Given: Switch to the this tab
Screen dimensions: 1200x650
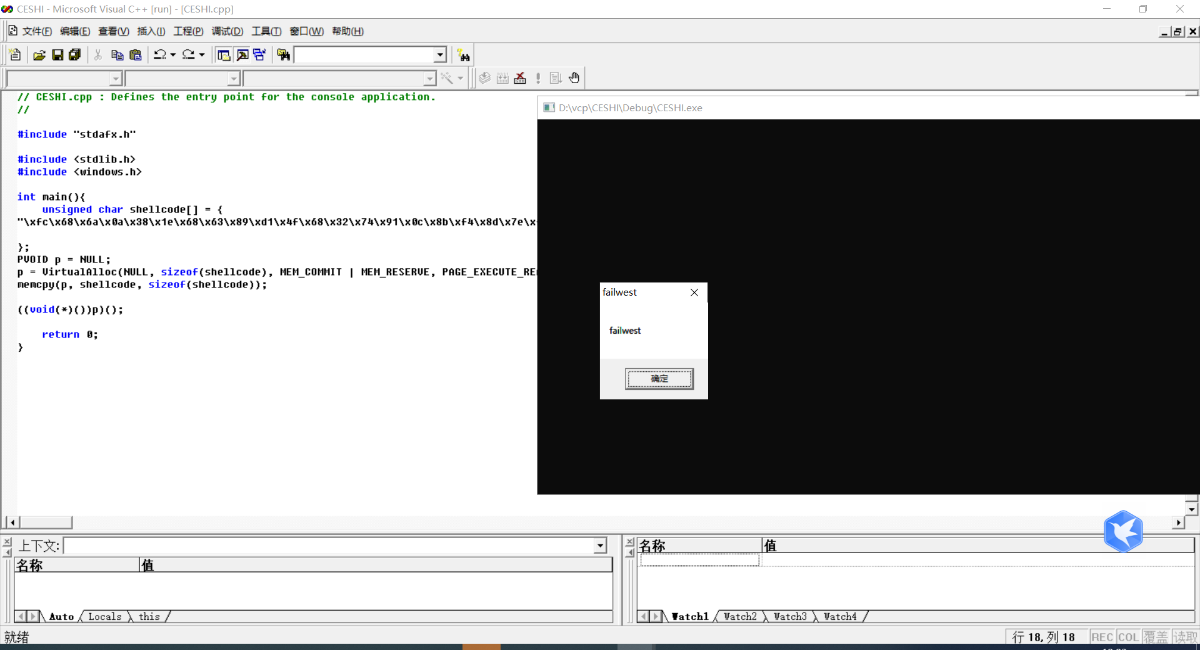Looking at the screenshot, I should (149, 617).
